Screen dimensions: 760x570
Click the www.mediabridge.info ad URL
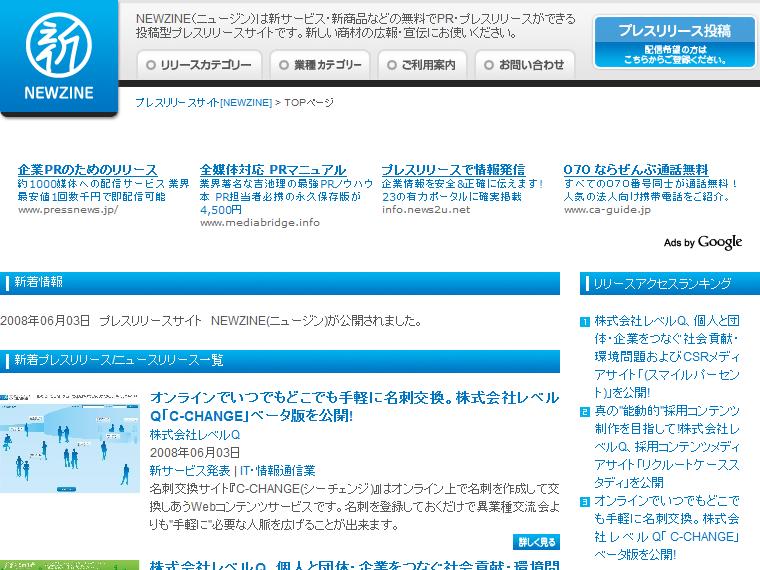click(260, 222)
